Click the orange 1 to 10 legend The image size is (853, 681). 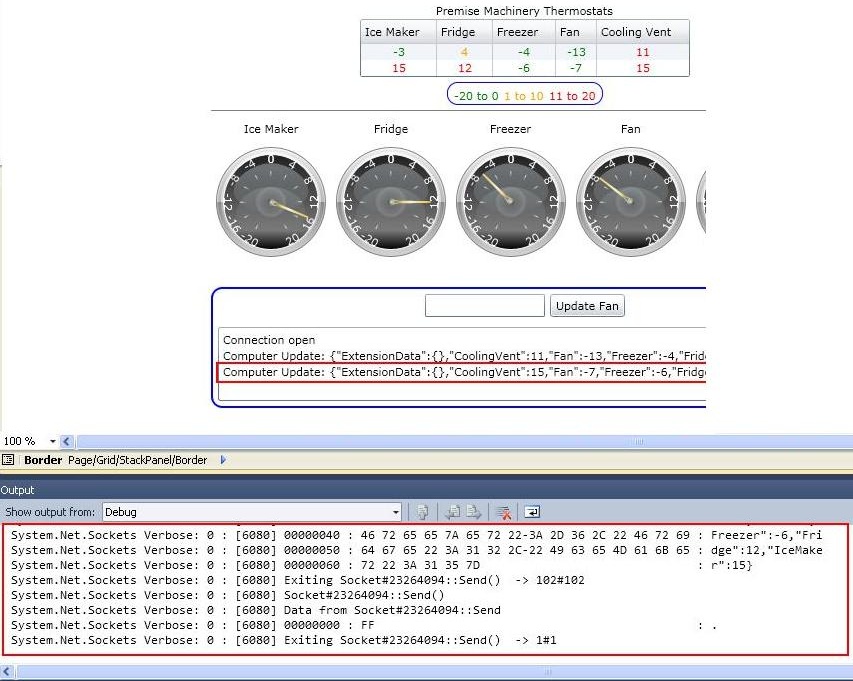click(523, 96)
